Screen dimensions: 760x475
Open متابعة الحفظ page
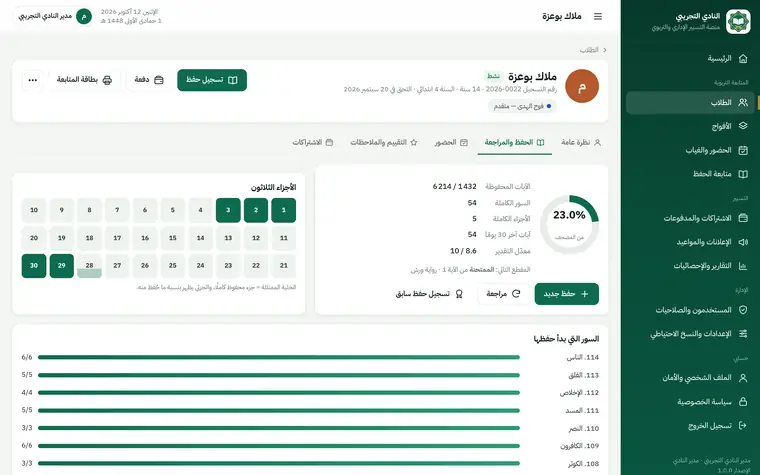(x=690, y=174)
